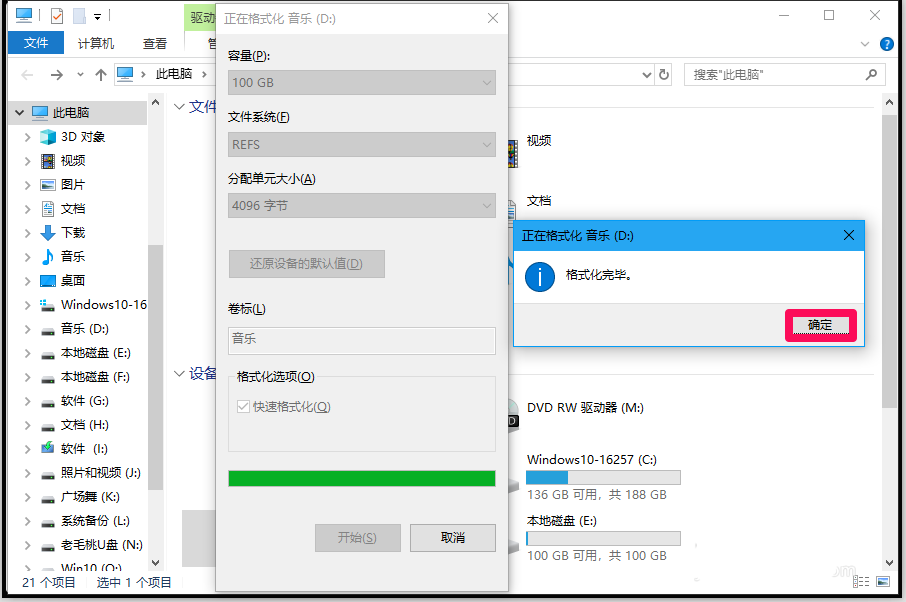Collapse the 此电脑 tree node

coord(20,113)
